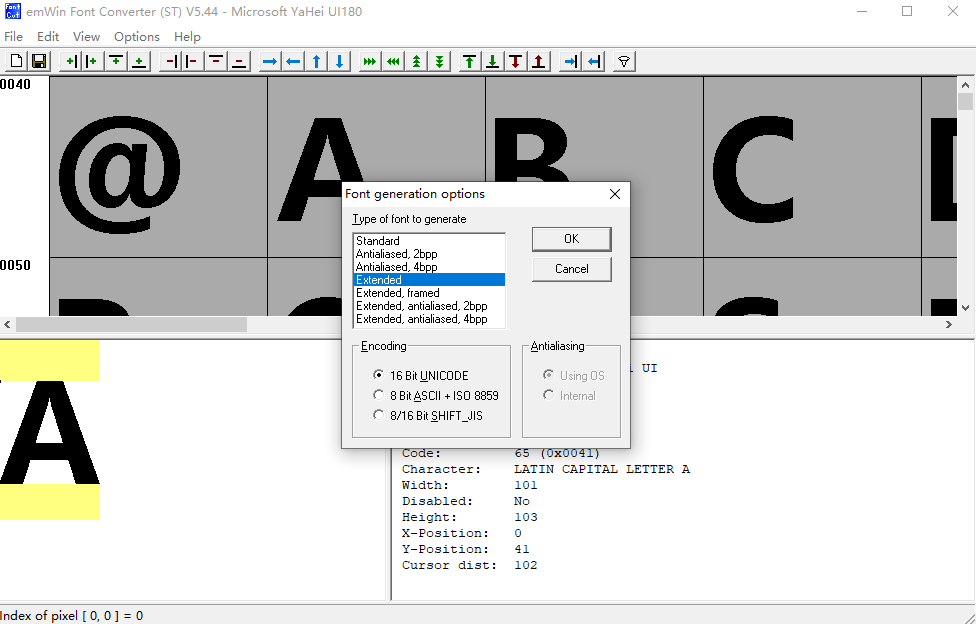Click the status bar pixel index text
The height and width of the screenshot is (624, 976).
point(72,616)
